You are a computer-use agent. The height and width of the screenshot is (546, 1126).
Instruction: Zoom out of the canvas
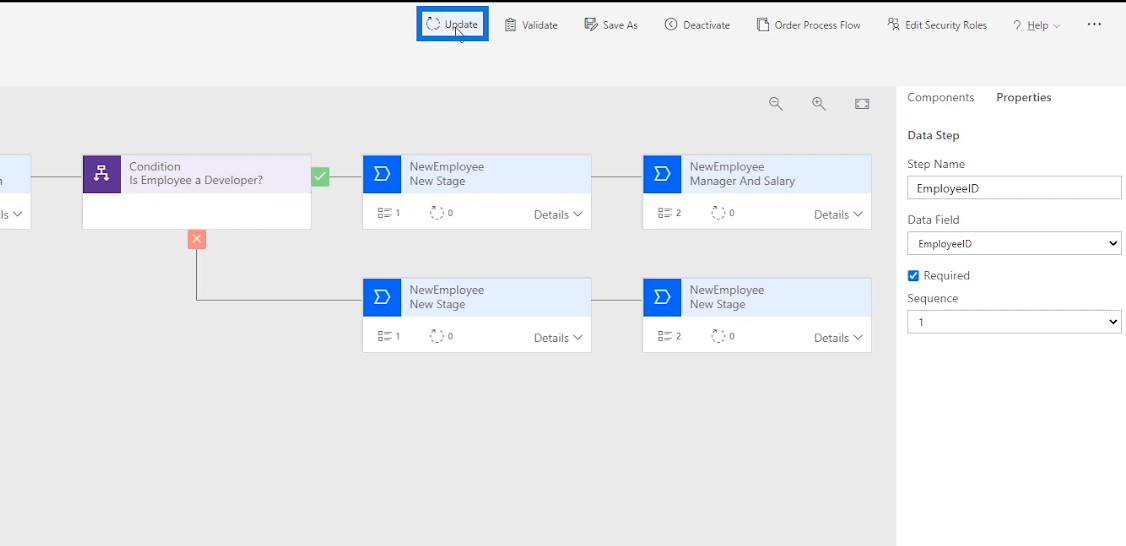[x=776, y=103]
